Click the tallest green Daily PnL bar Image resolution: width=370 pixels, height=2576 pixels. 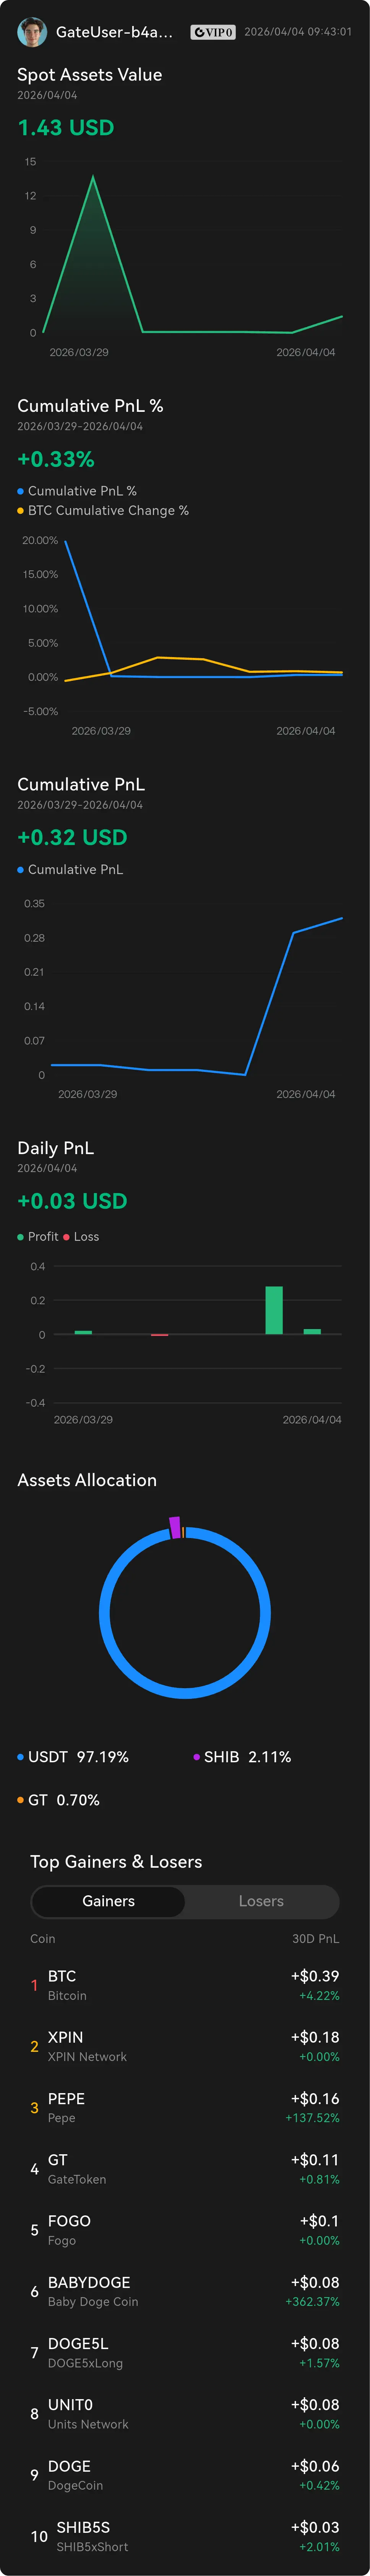(274, 1310)
